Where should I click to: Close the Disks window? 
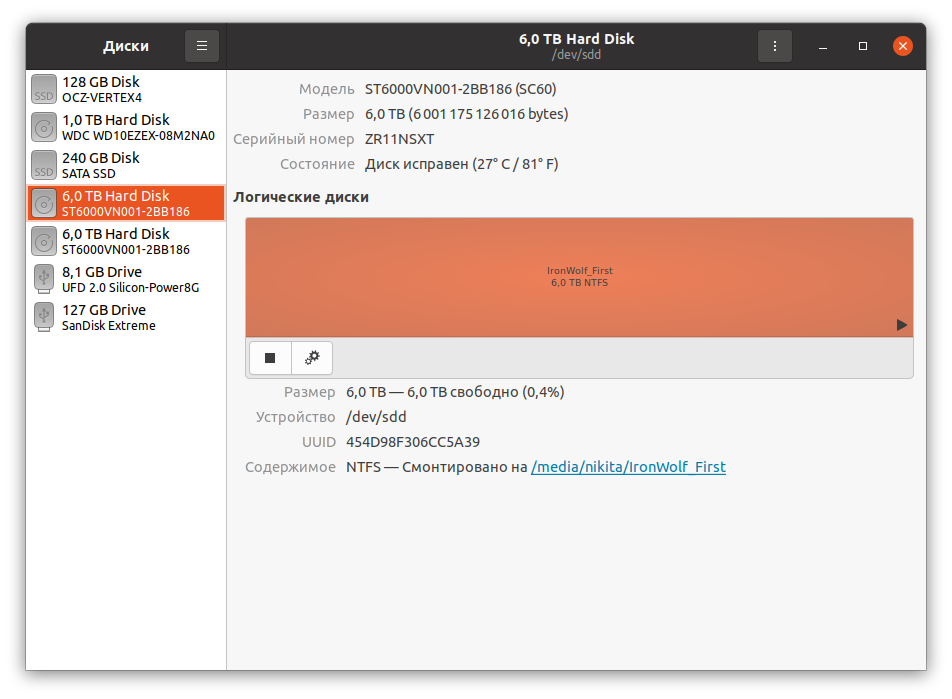coord(902,46)
